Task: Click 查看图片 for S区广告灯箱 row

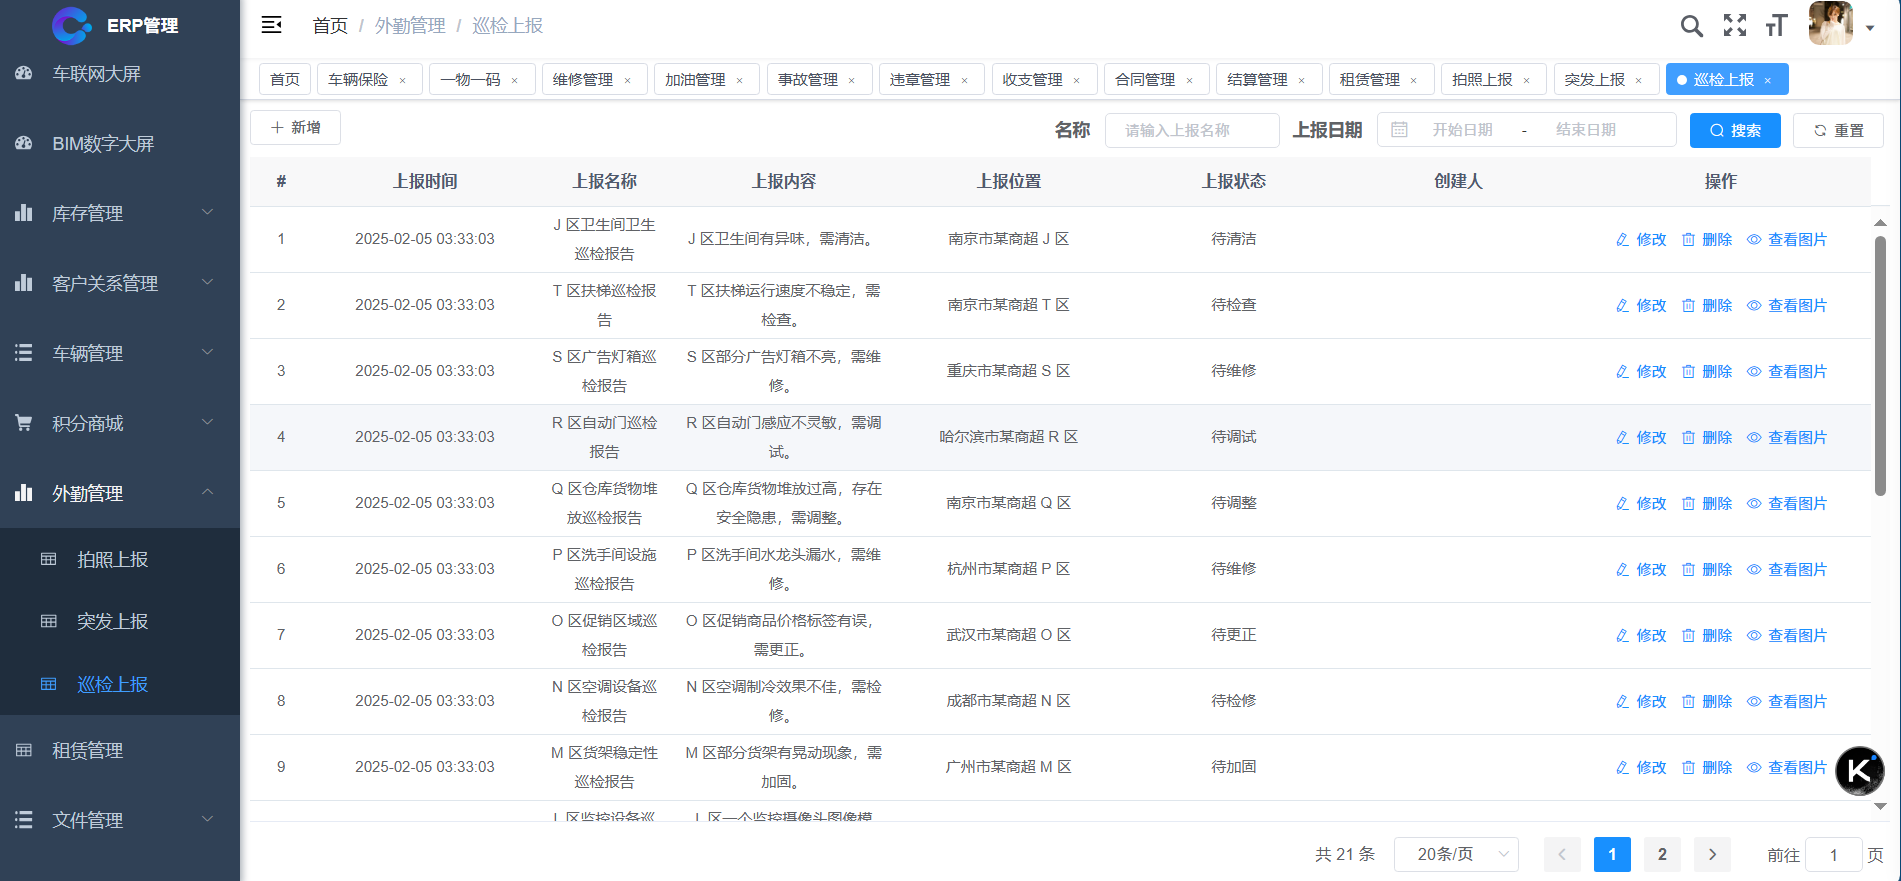Action: 1787,372
